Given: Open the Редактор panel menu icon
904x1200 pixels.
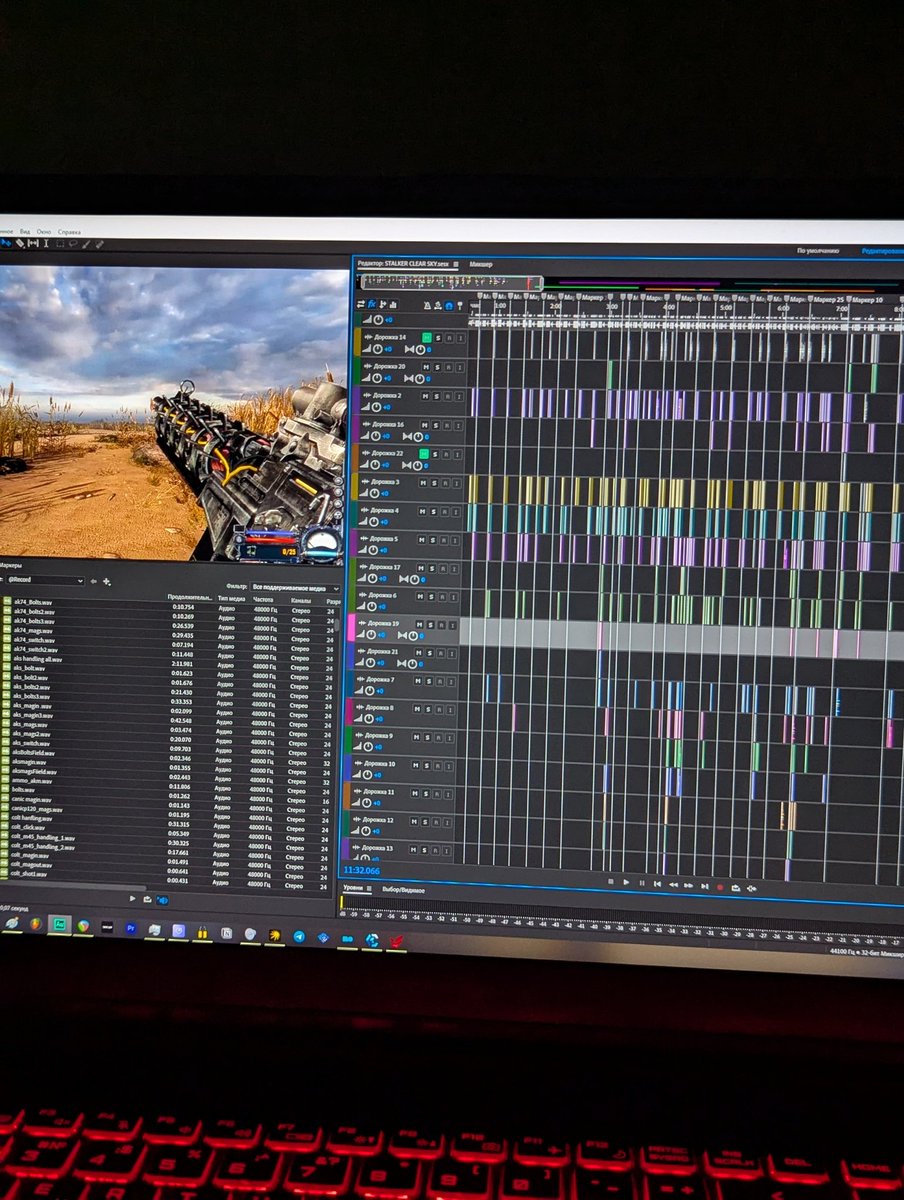Looking at the screenshot, I should coord(456,264).
